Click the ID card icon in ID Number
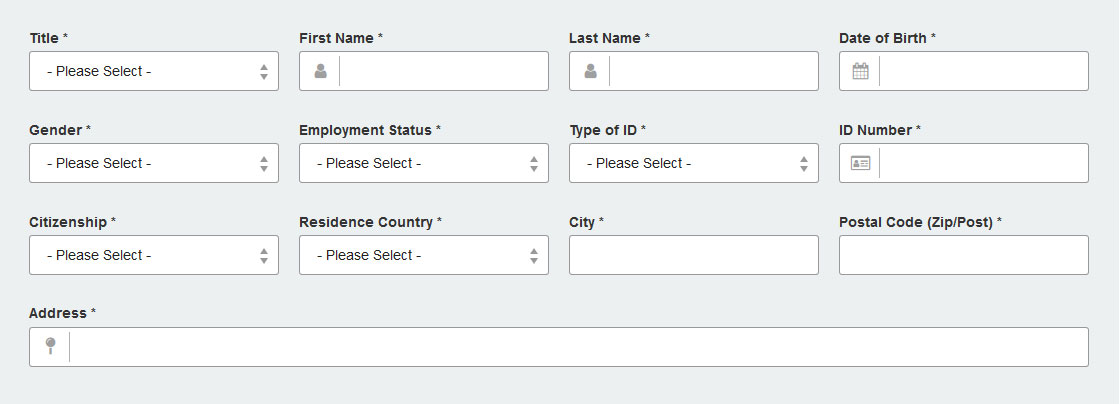This screenshot has width=1120, height=404. (861, 163)
